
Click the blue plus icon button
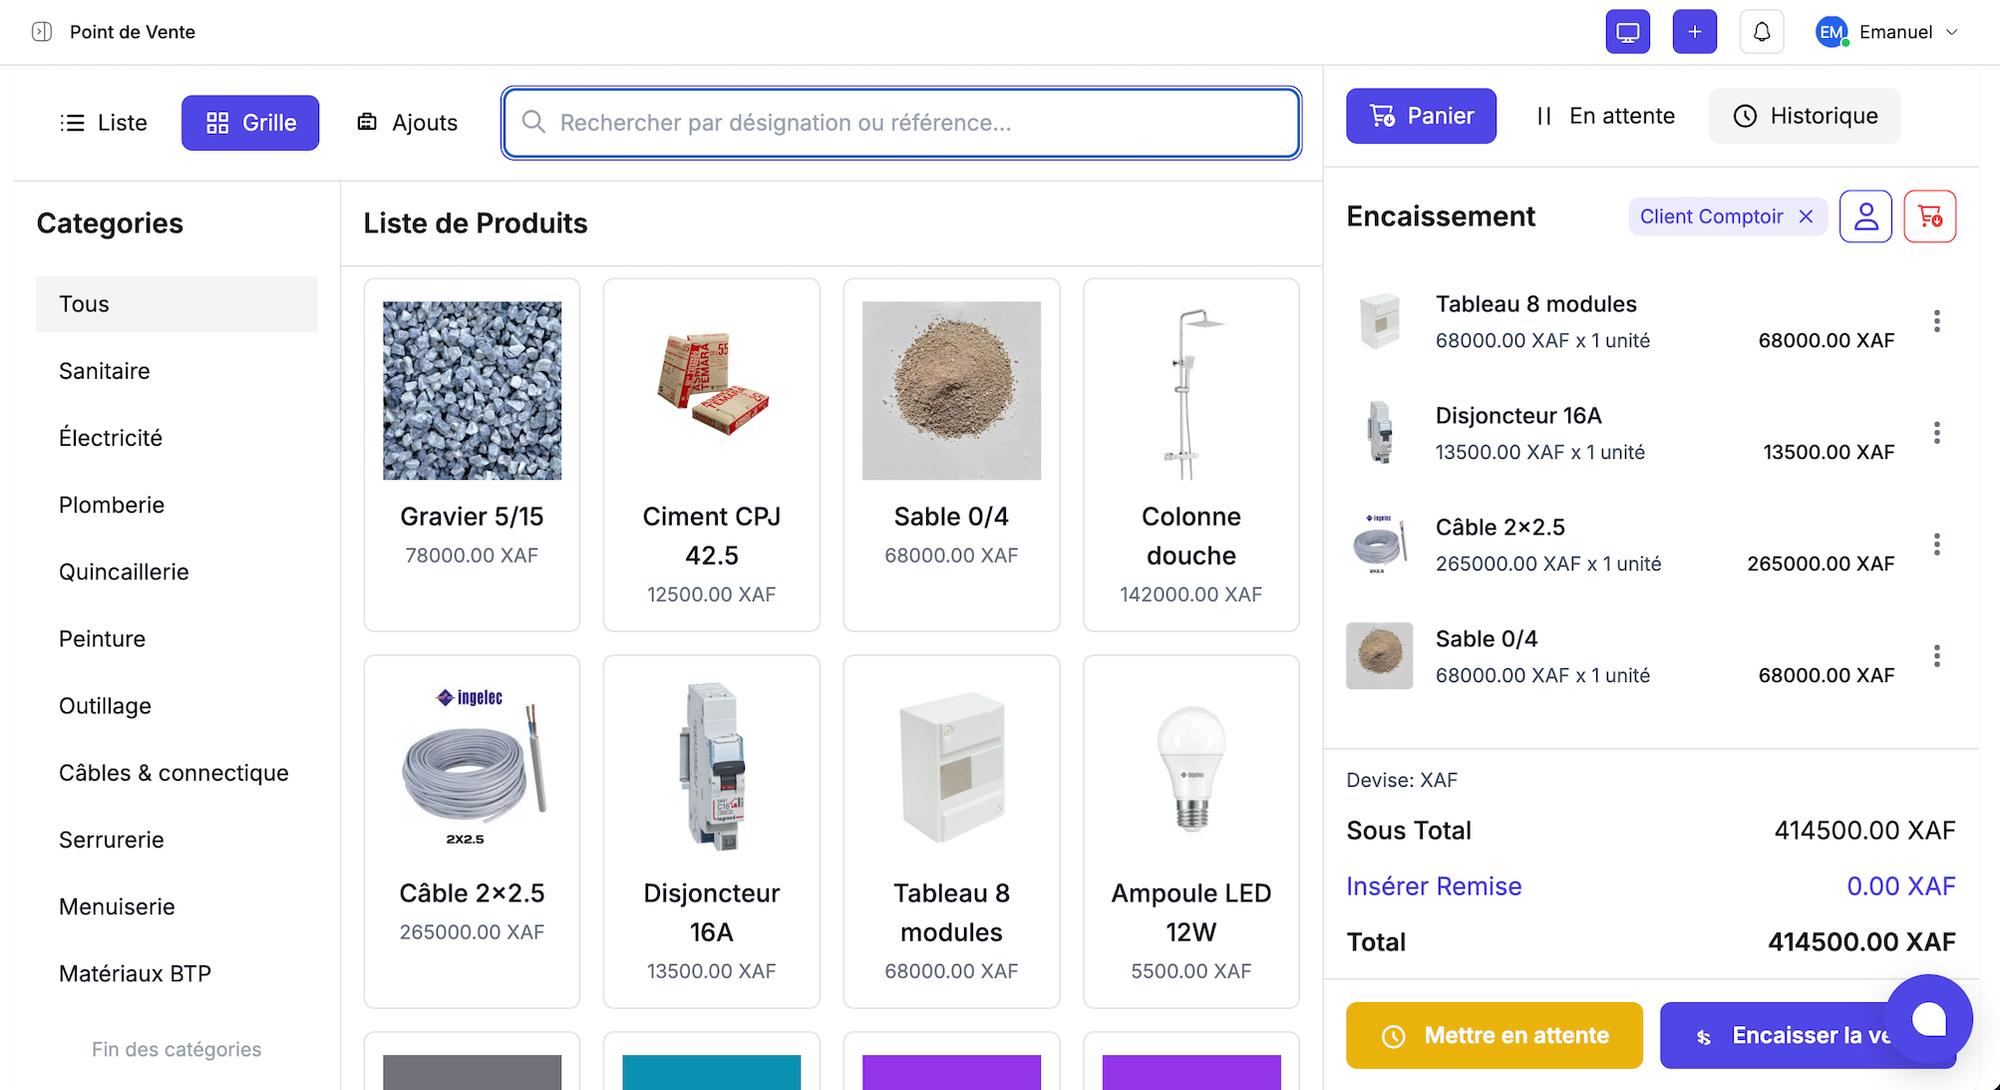1694,32
